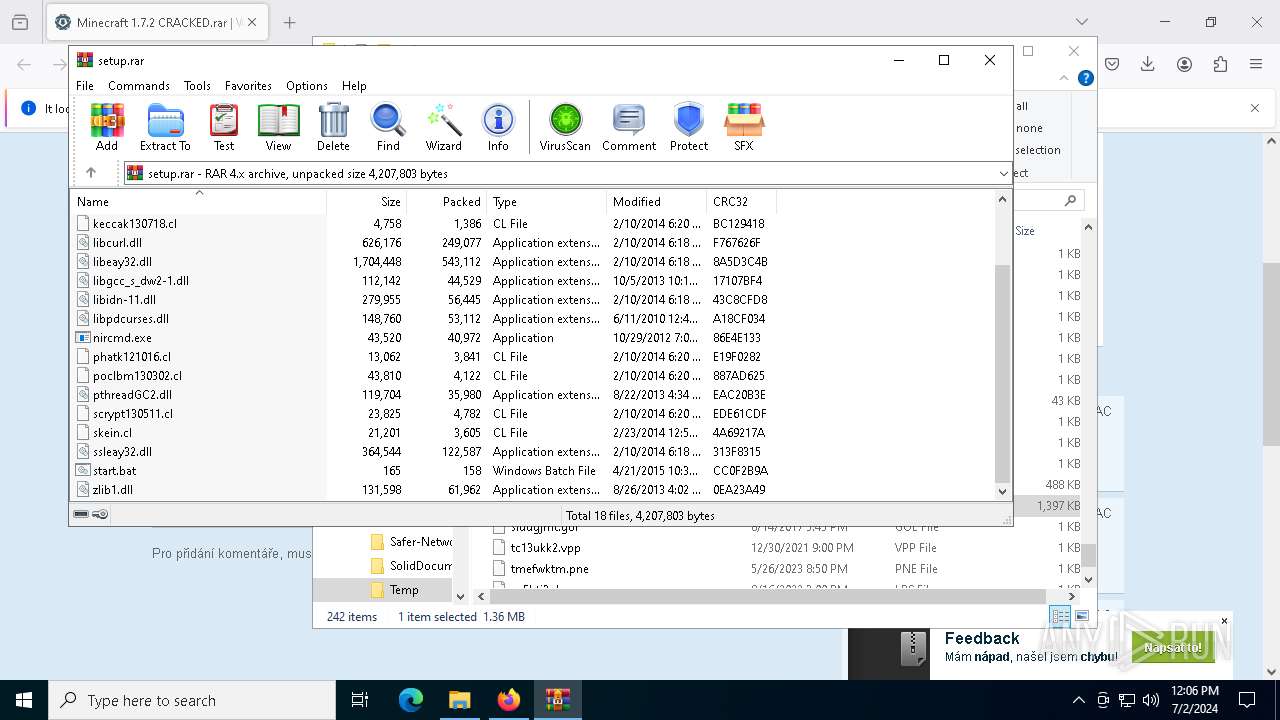
Task: Open the Find magnifier icon
Action: click(388, 127)
